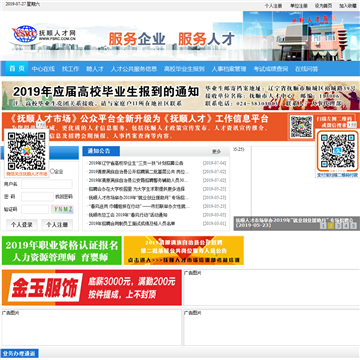Viewport: 360px width, 360px height.
Task: Open the yellow 基层公共岗位服务人员公告 banner
Action: 184,251
